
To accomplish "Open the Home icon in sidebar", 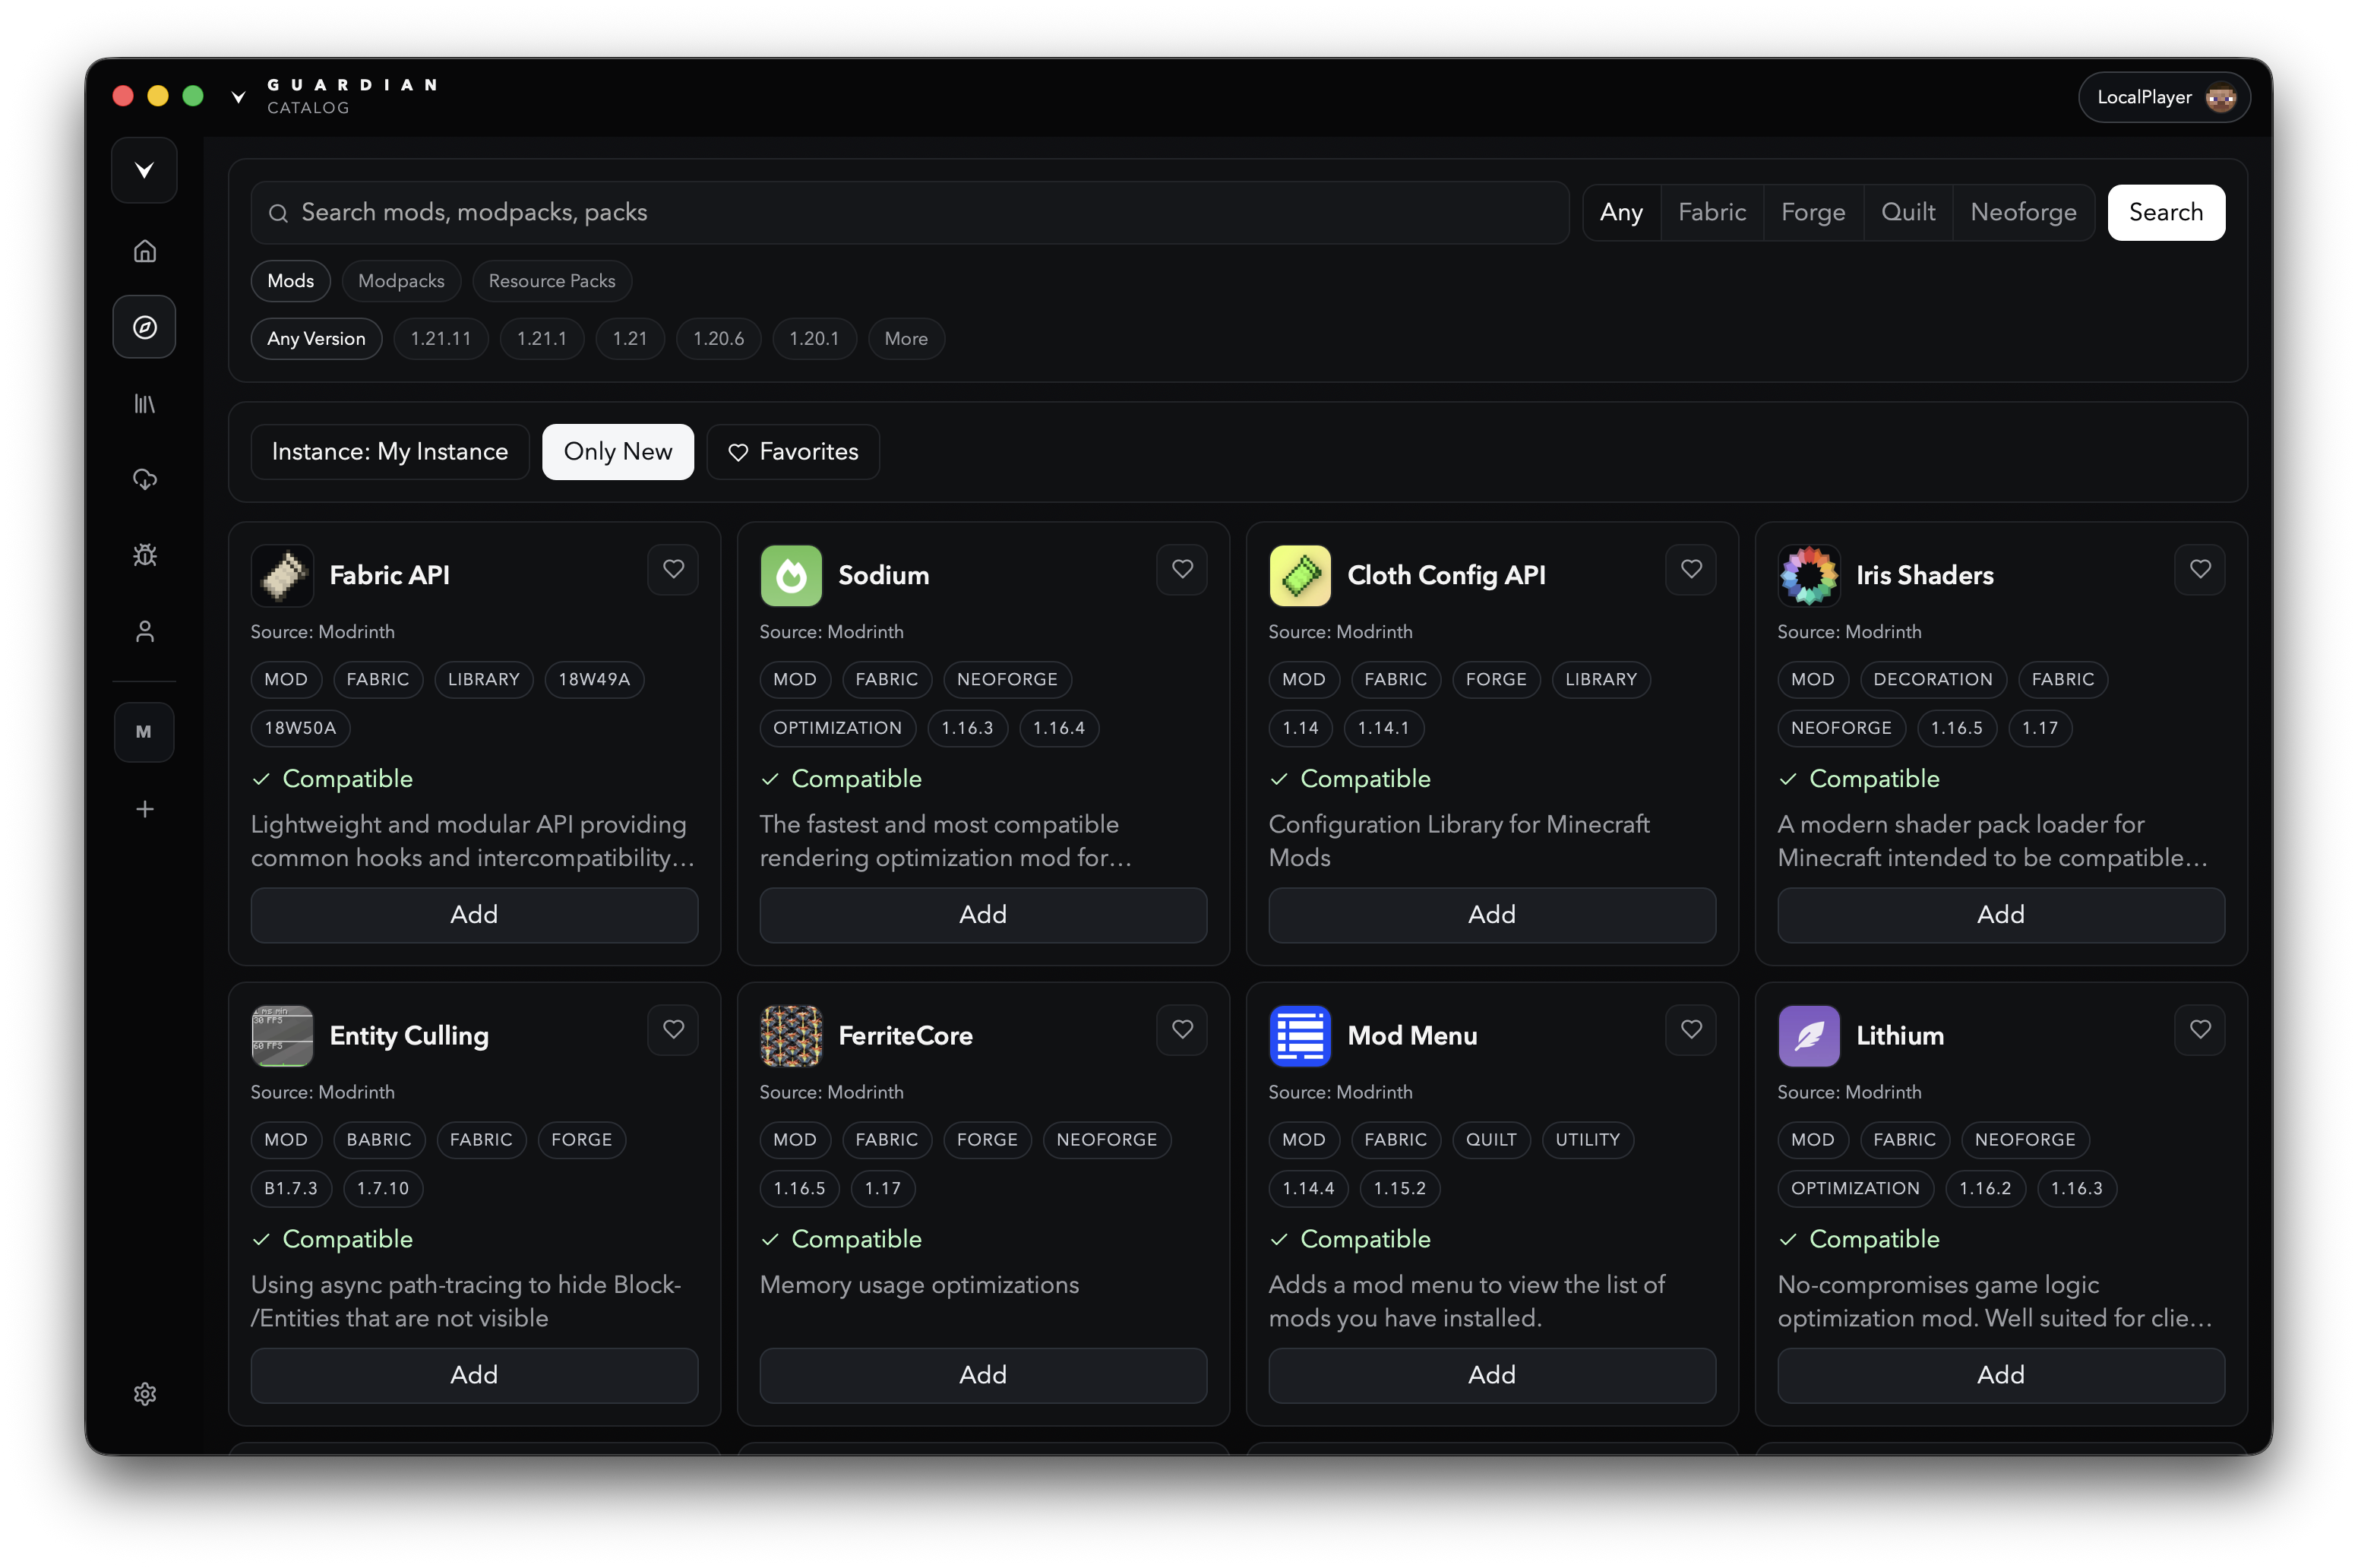I will (145, 251).
